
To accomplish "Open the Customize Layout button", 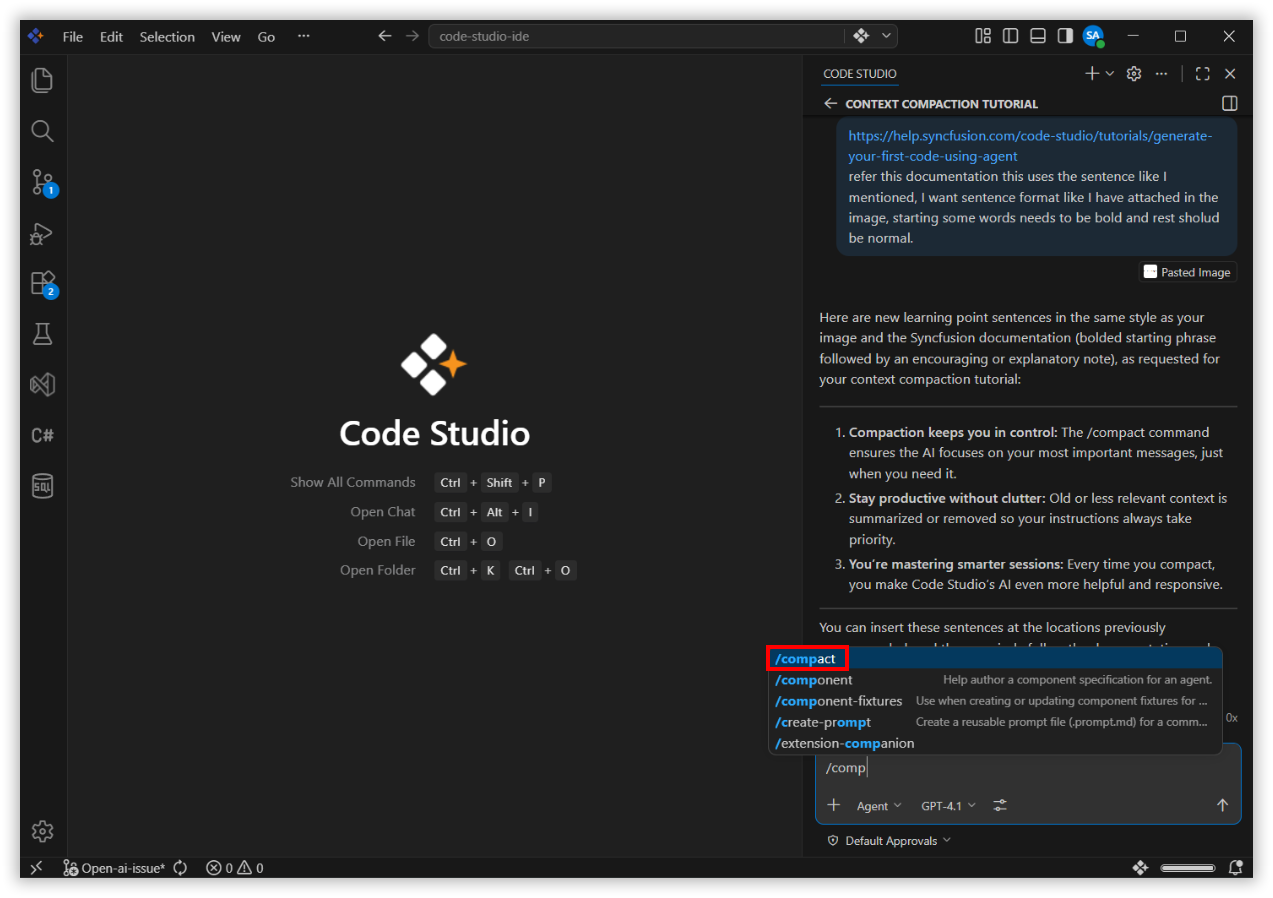I will (983, 36).
